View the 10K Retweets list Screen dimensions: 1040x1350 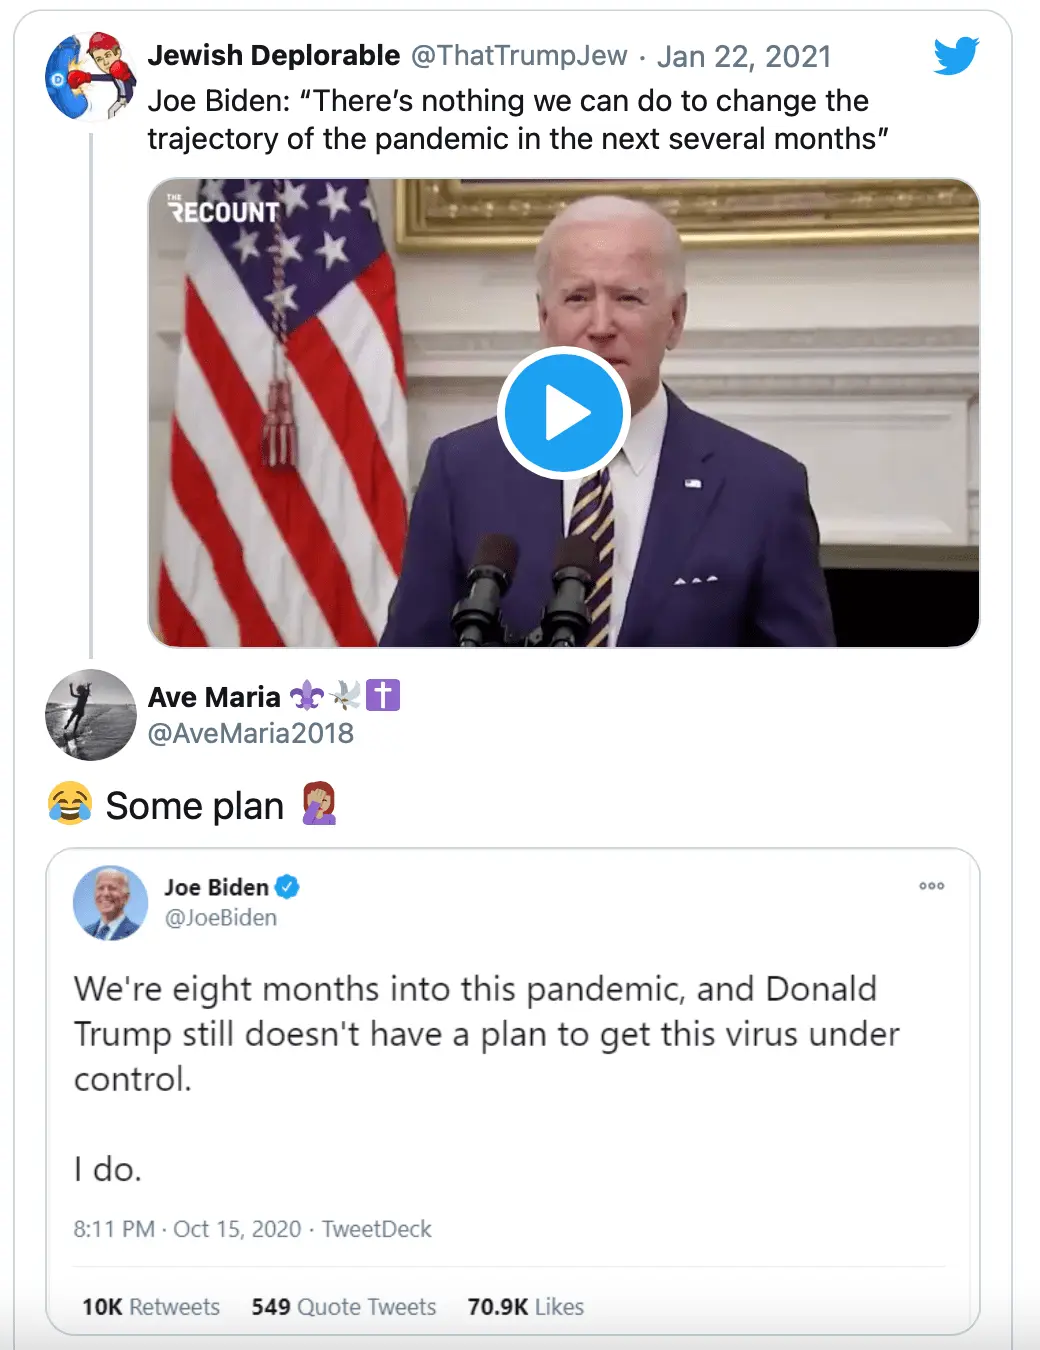[x=151, y=1307]
